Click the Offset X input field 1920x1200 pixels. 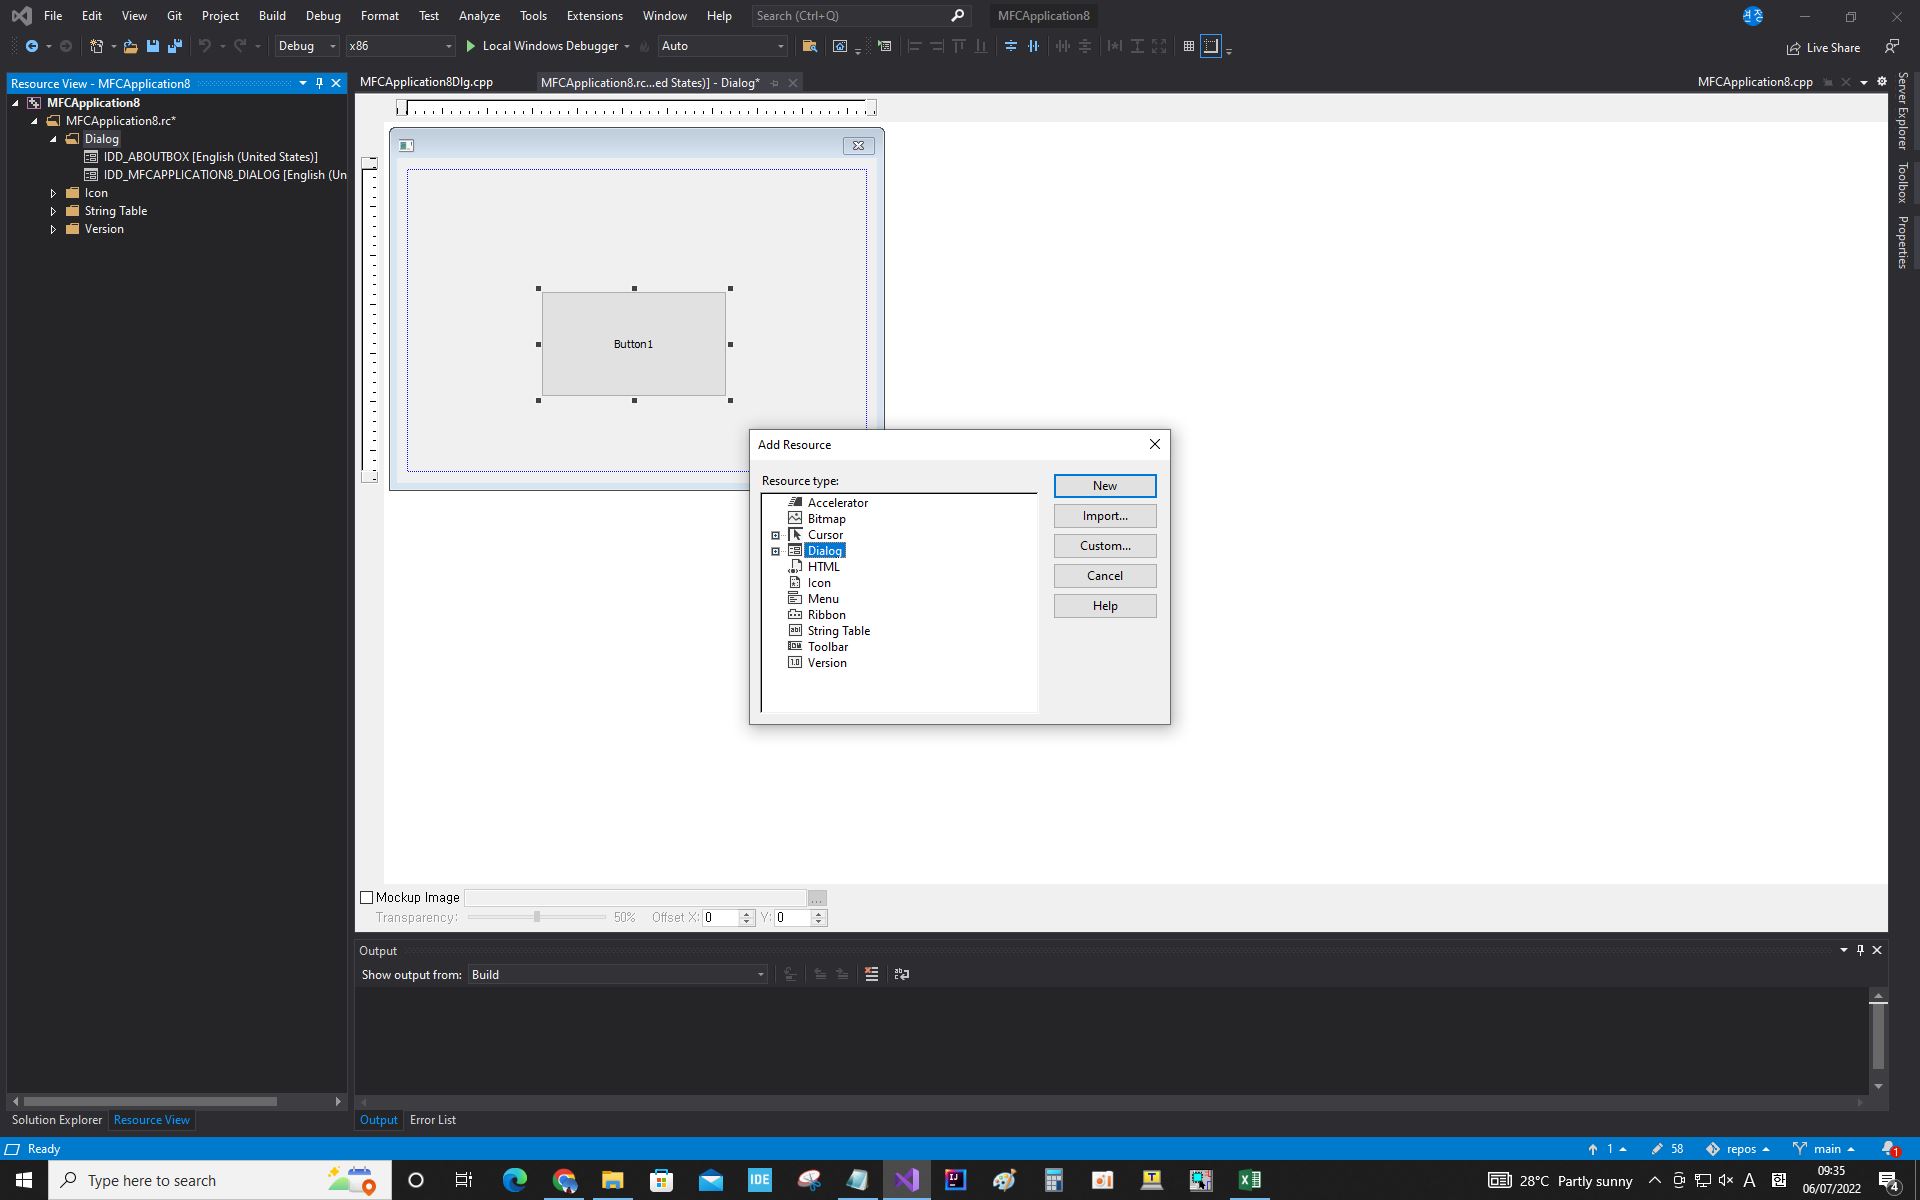(x=720, y=918)
